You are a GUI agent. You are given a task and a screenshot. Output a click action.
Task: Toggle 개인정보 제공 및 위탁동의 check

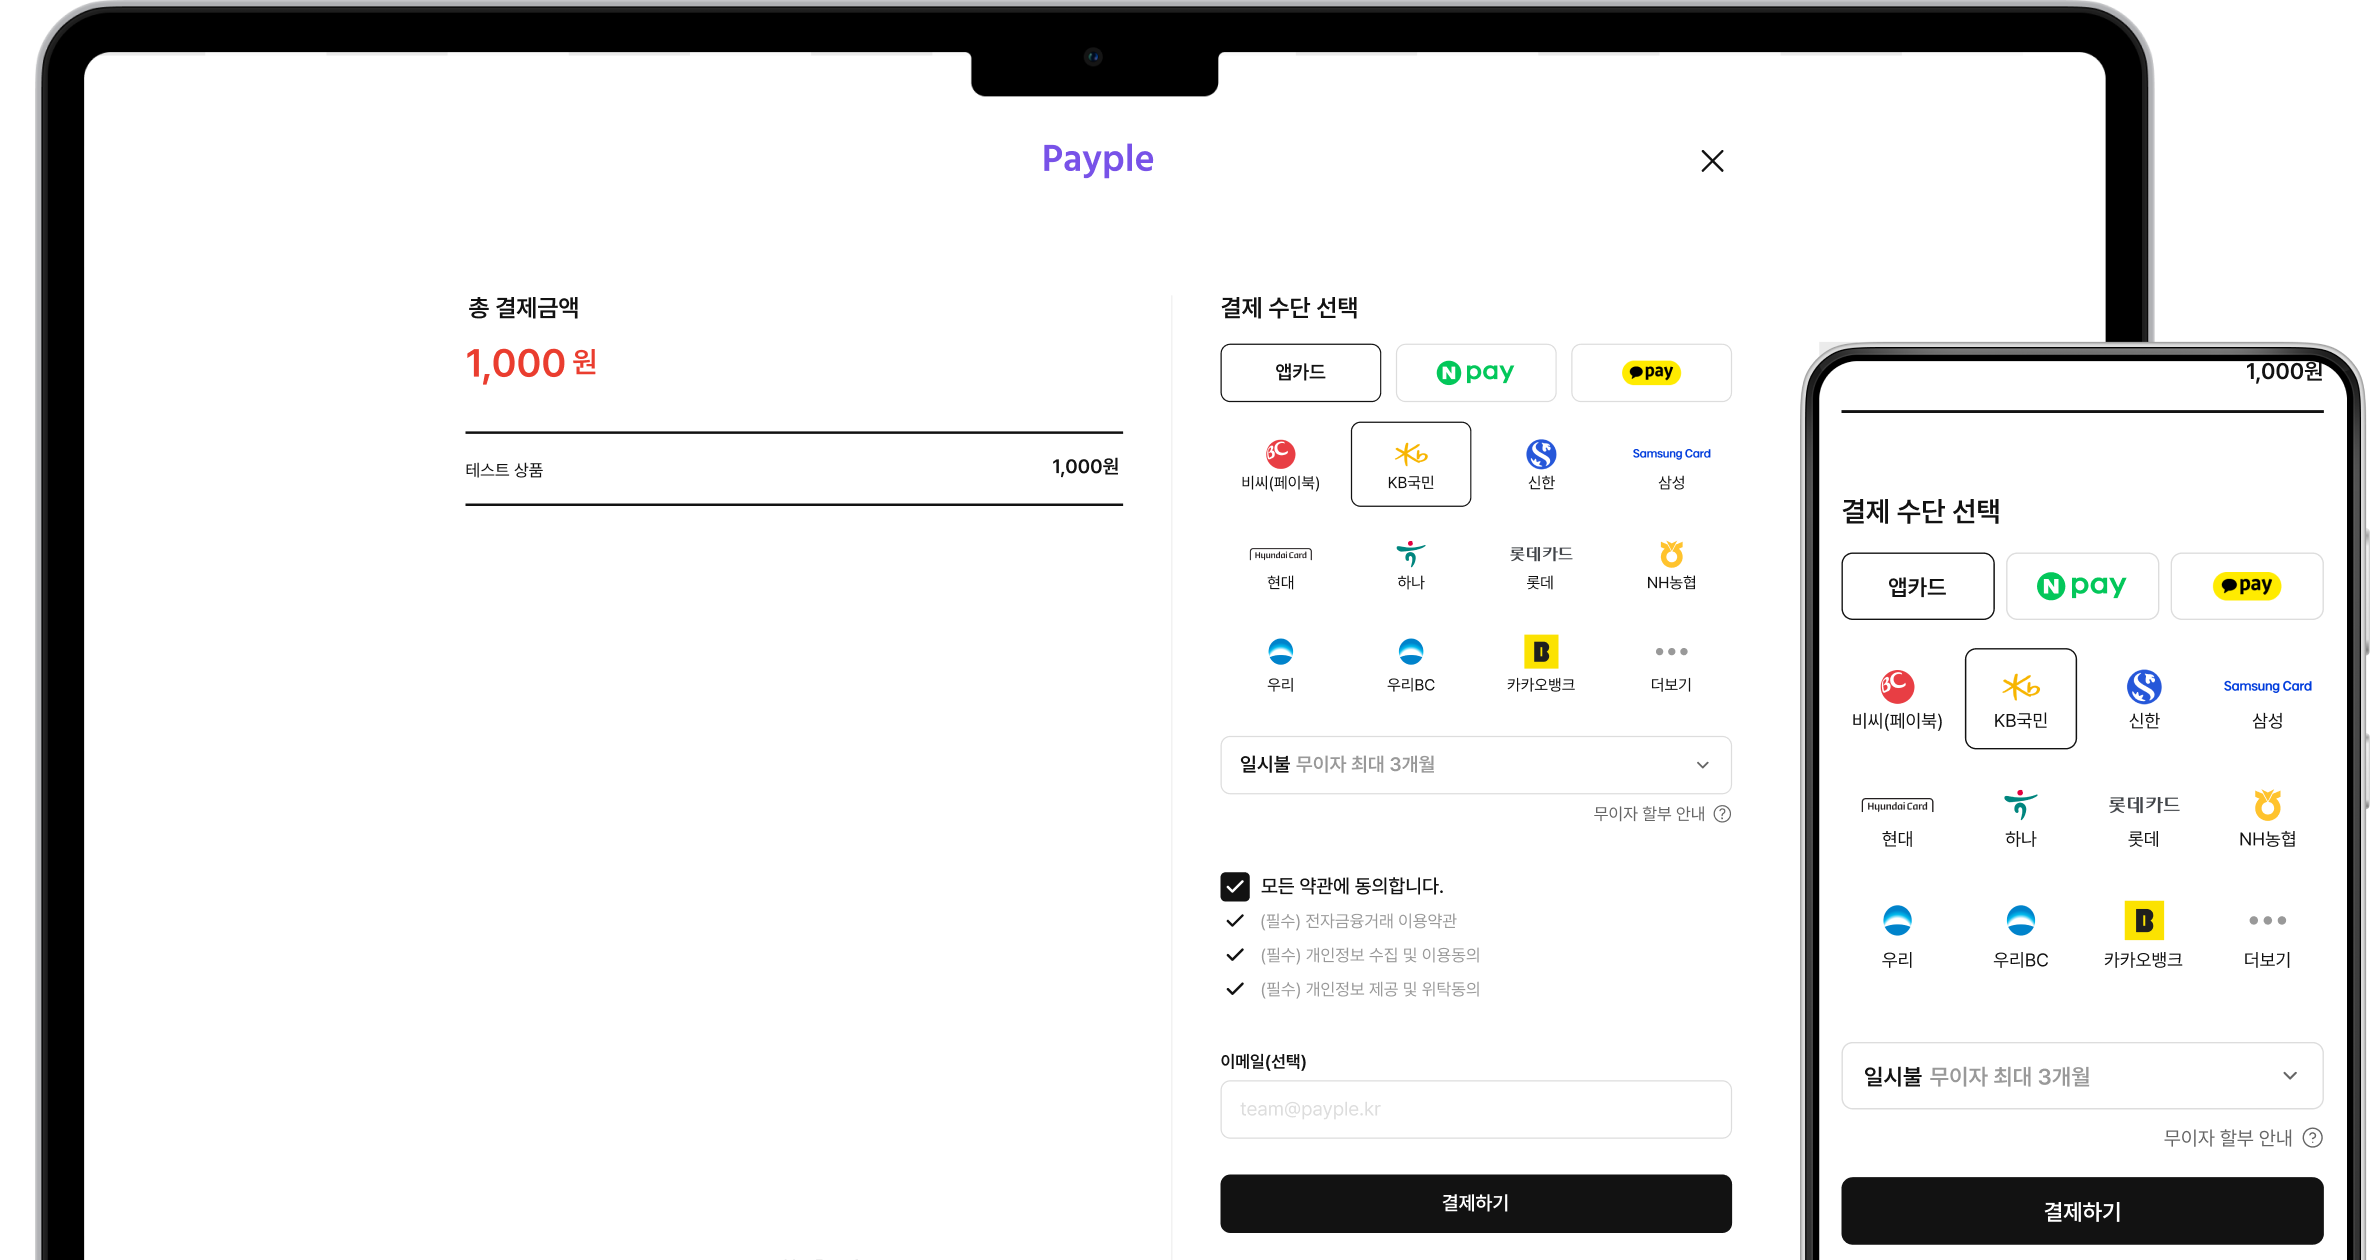1235,989
